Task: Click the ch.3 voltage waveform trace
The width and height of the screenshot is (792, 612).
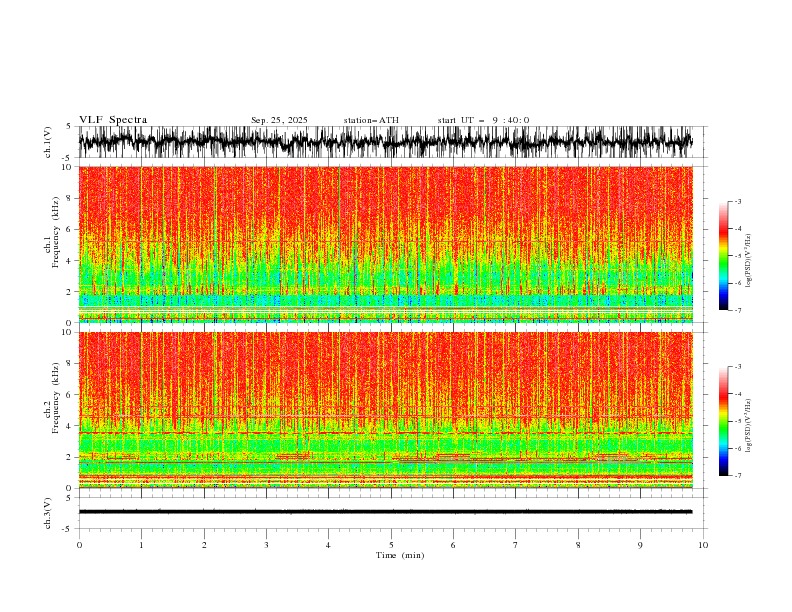Action: pyautogui.click(x=386, y=512)
